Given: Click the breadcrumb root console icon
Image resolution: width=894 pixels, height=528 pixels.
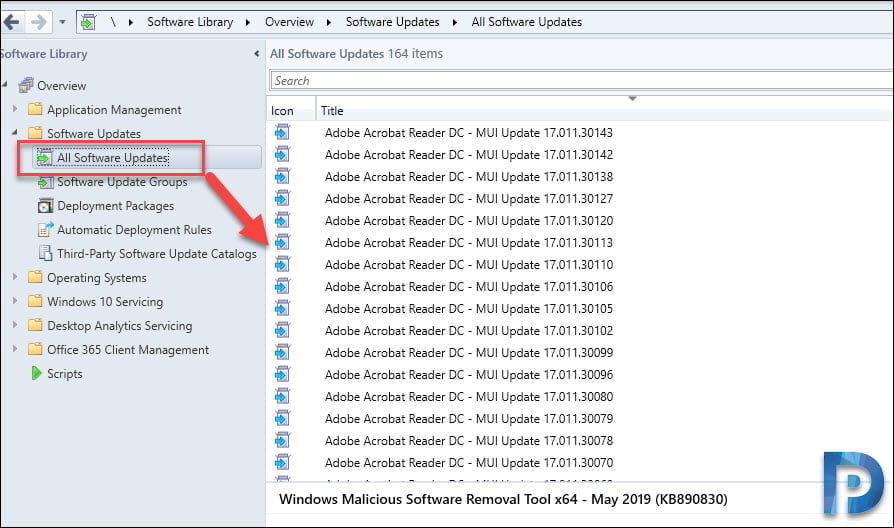Looking at the screenshot, I should point(88,22).
